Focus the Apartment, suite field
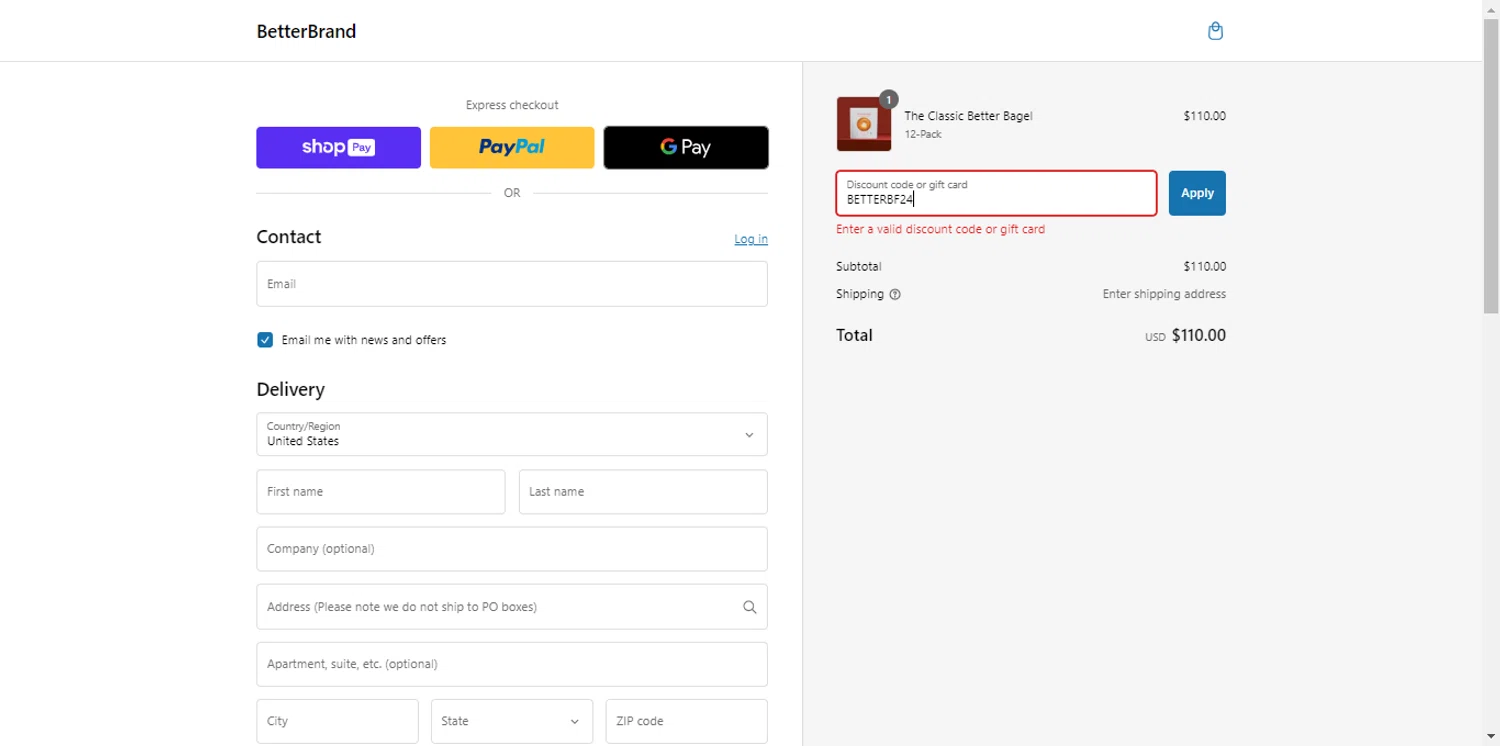 click(x=512, y=664)
